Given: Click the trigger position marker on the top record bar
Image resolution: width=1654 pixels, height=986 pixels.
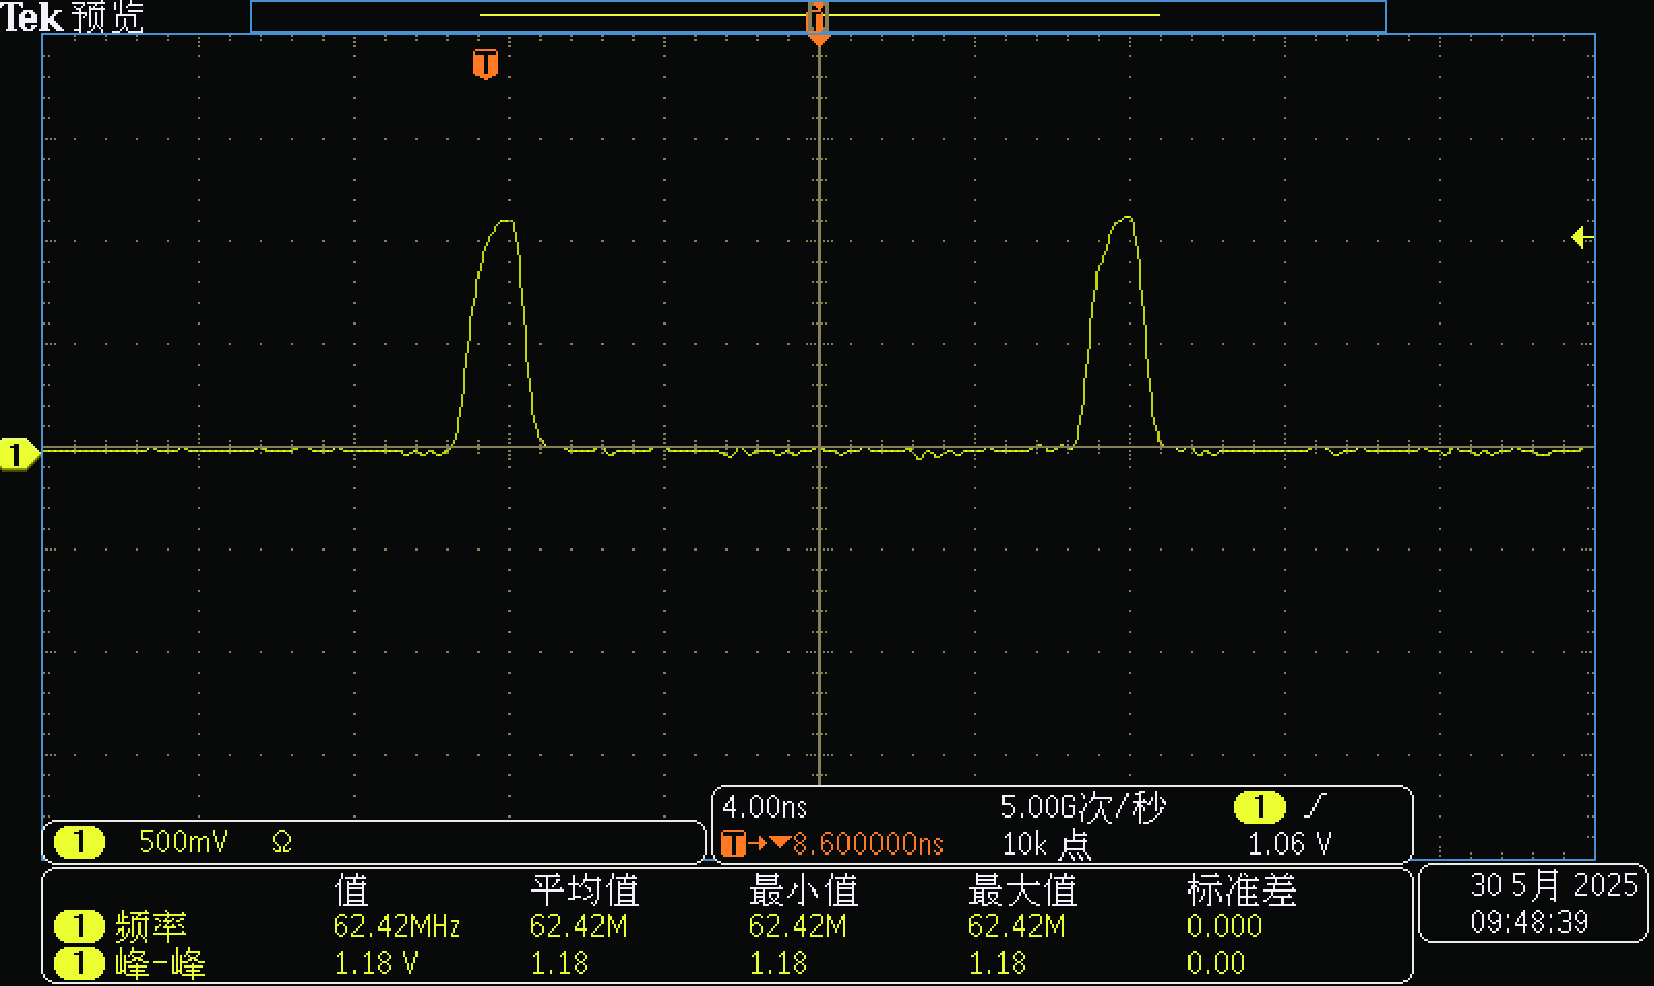Looking at the screenshot, I should 817,18.
